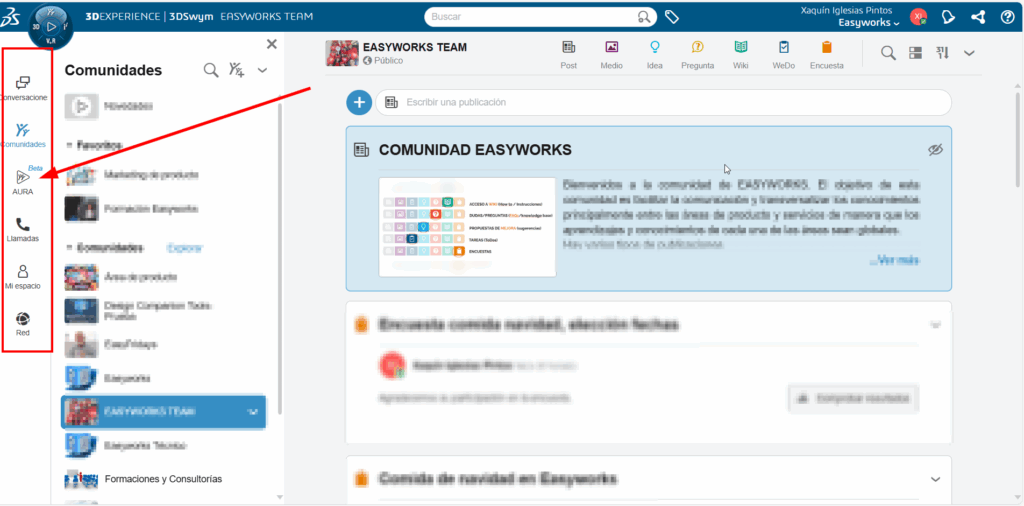The image size is (1024, 506).
Task: Create a new Post
Action: (x=569, y=54)
